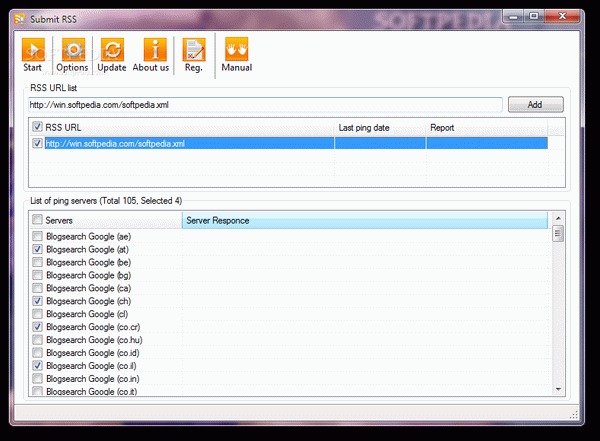
Task: Check Blogsearch Google (co.in) checkbox
Action: (37, 379)
